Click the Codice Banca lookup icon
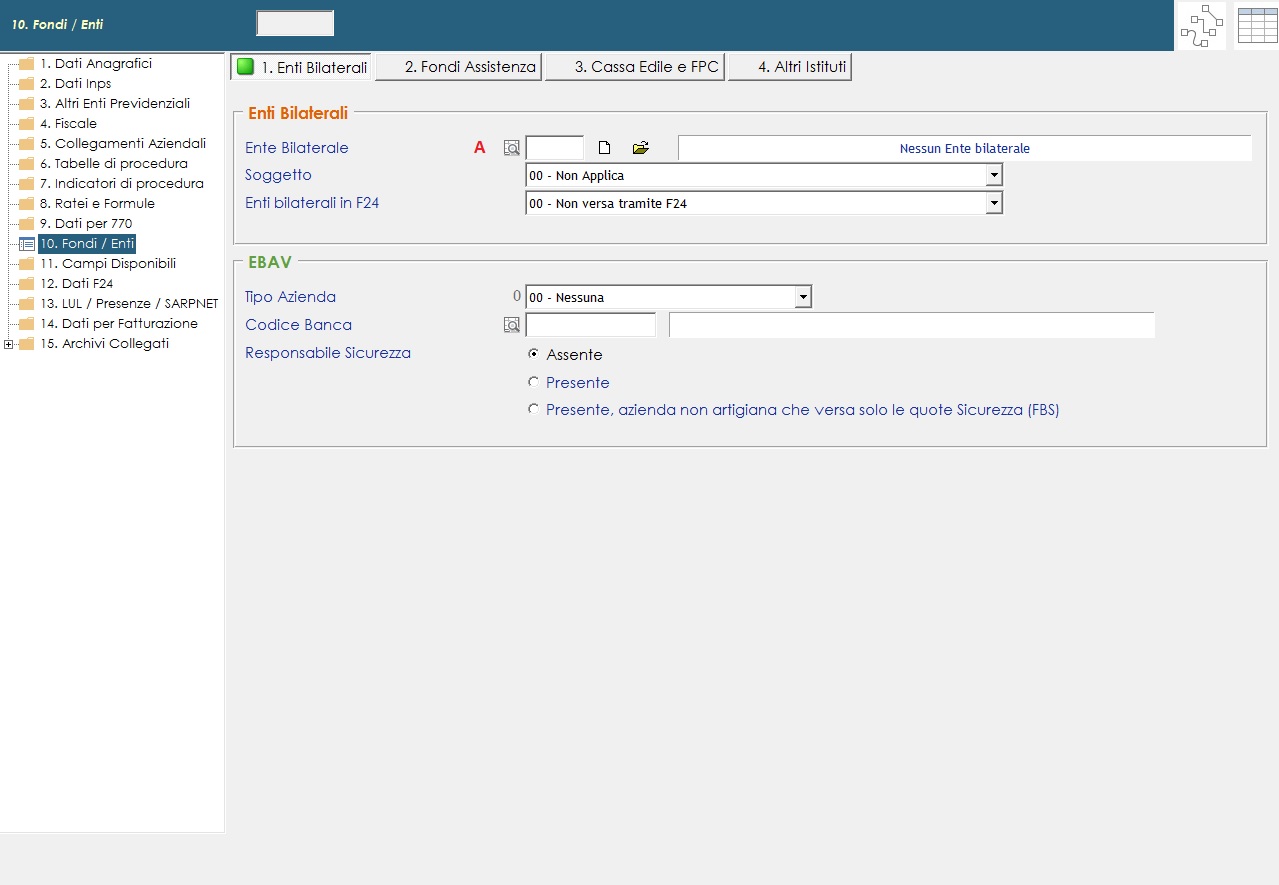Screen dimensions: 1279x885 coord(512,325)
